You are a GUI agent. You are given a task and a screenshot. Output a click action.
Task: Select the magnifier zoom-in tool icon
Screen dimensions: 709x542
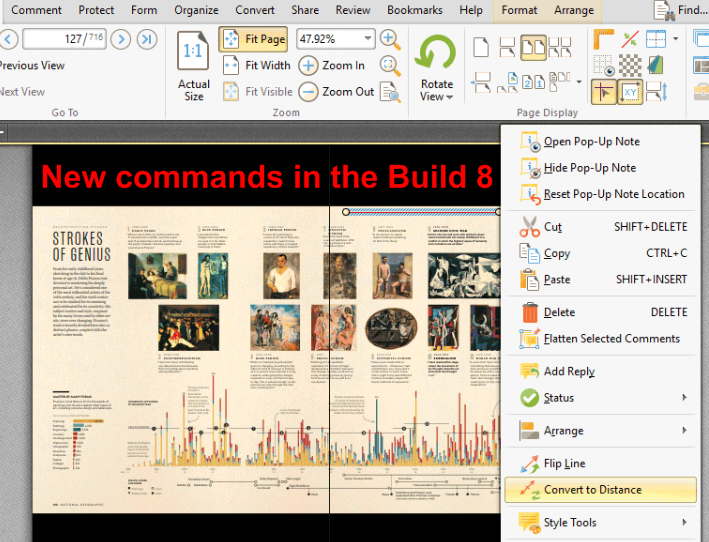click(x=390, y=39)
